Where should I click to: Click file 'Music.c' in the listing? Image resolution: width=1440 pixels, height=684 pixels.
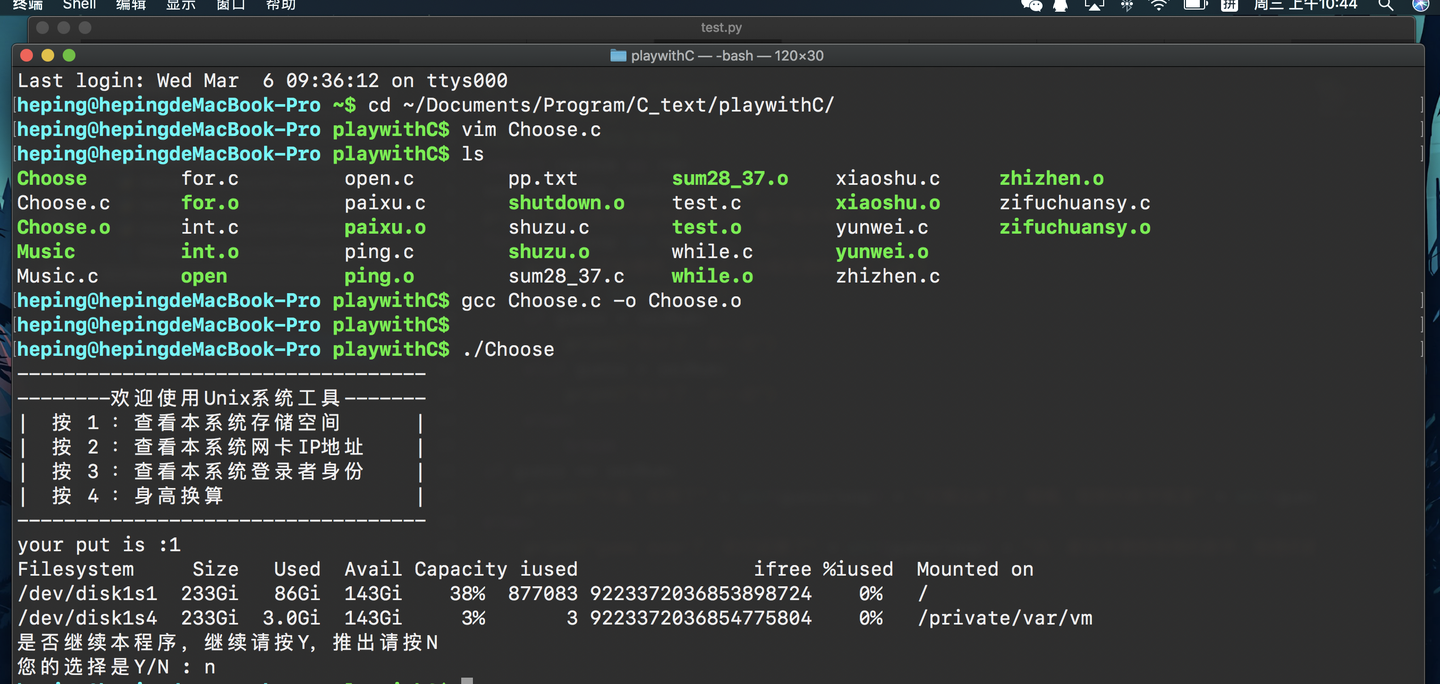(x=58, y=277)
